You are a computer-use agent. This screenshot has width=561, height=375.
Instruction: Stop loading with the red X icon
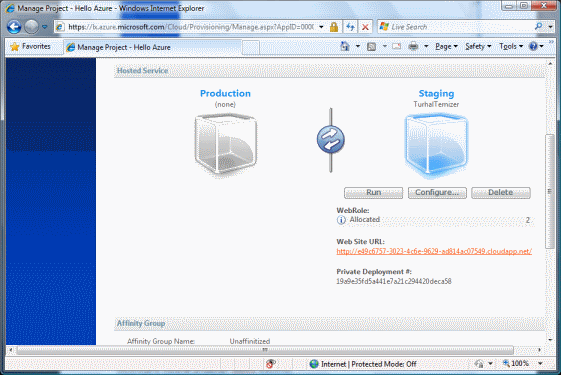point(365,27)
